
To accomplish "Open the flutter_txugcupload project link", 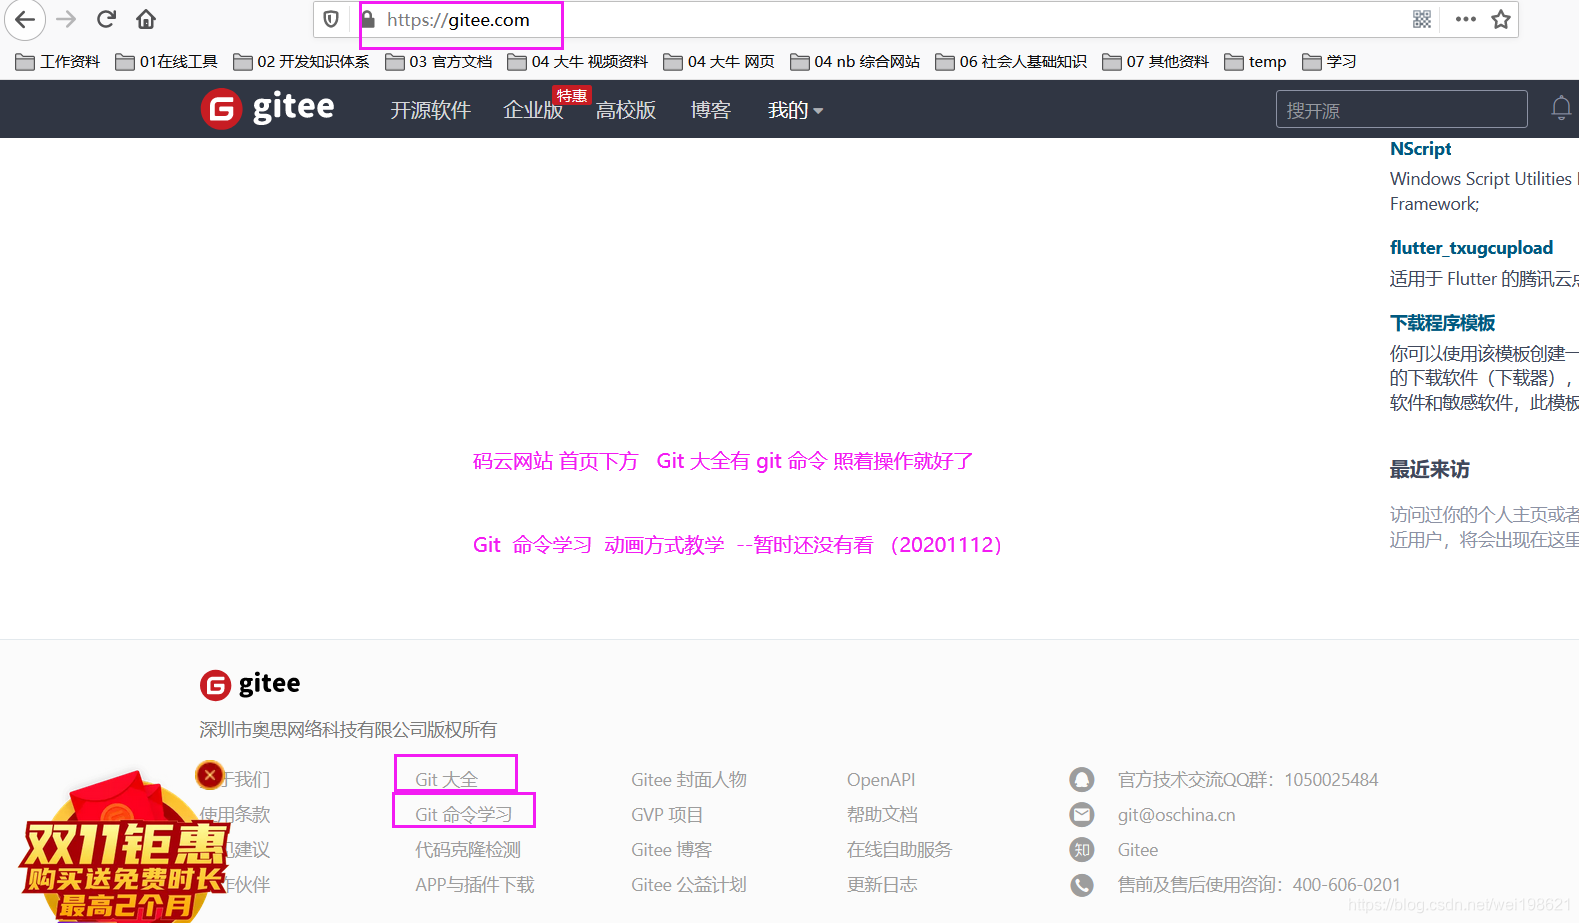I will [x=1471, y=248].
